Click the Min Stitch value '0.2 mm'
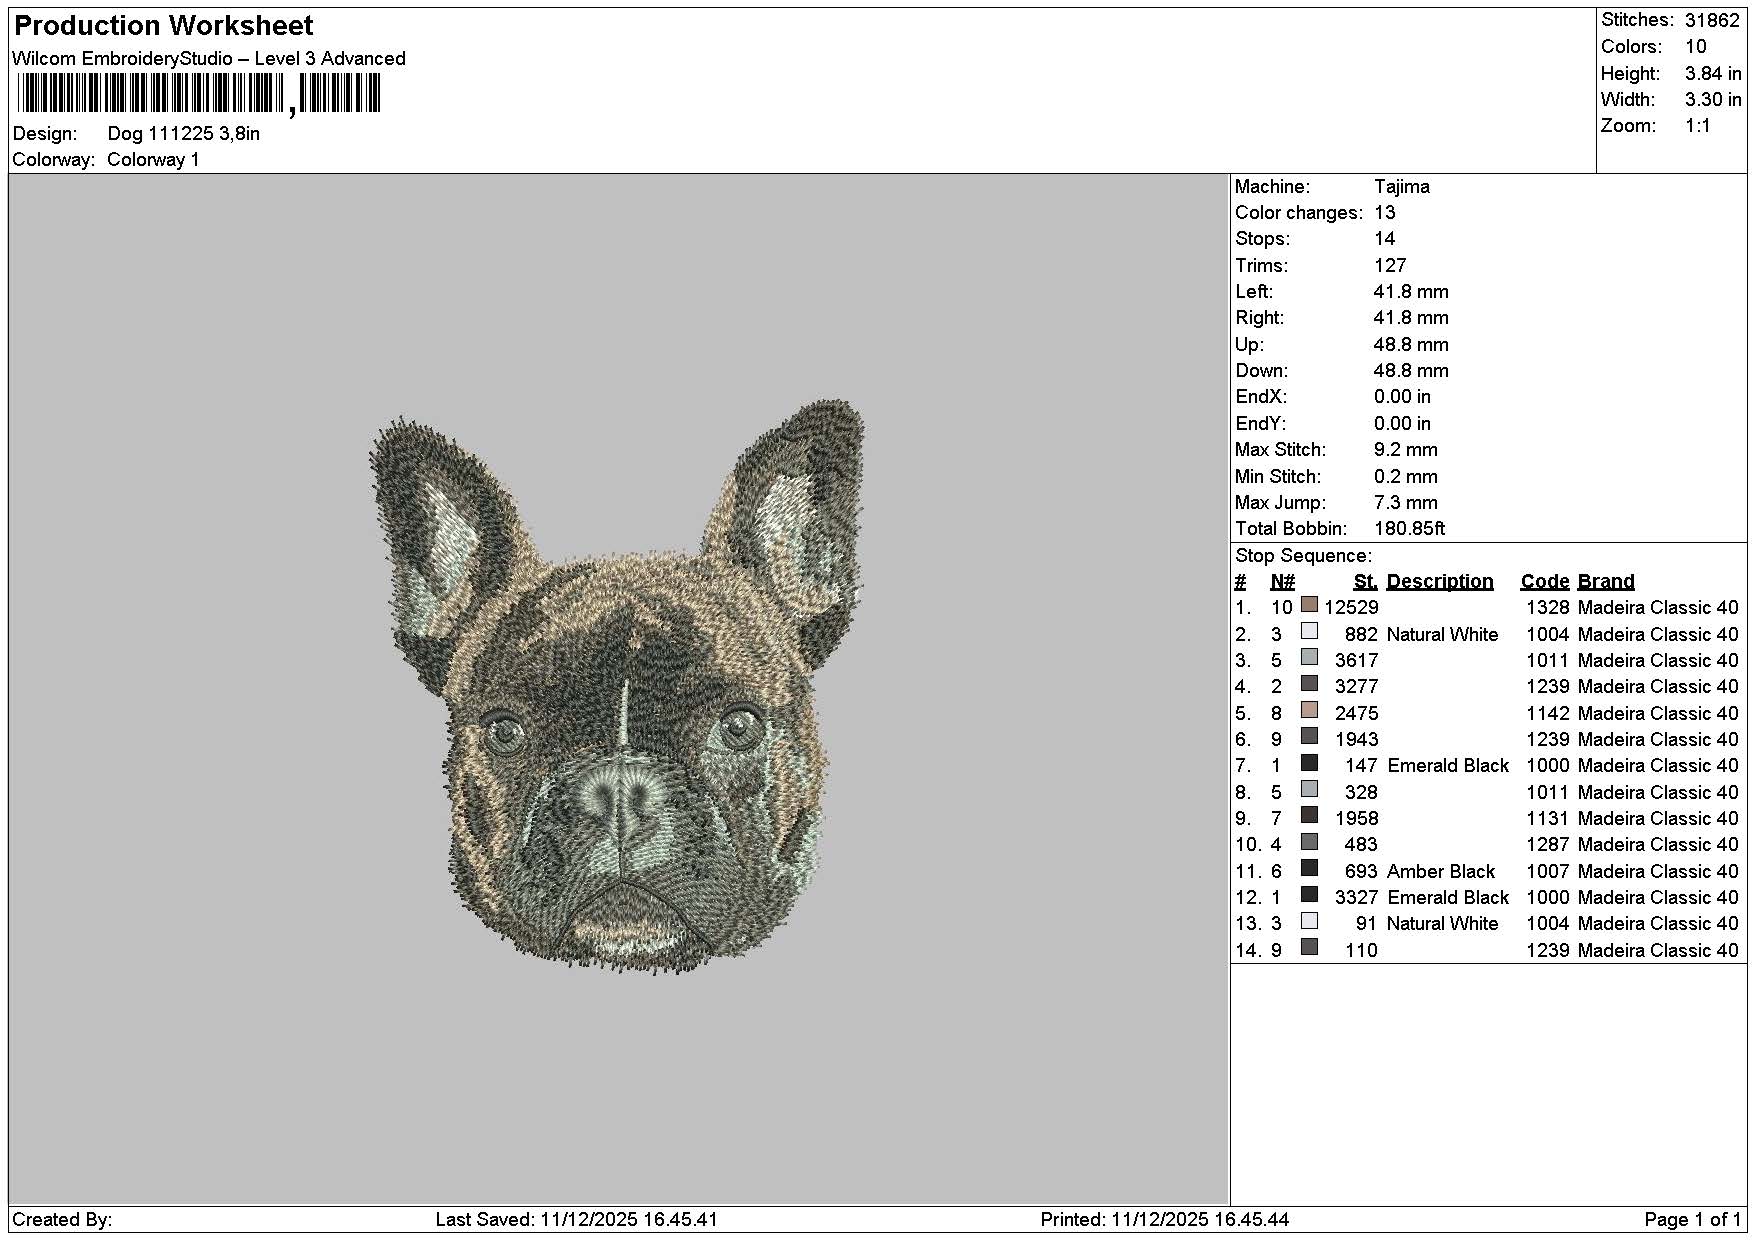Viewport: 1755px width, 1240px height. (1405, 477)
